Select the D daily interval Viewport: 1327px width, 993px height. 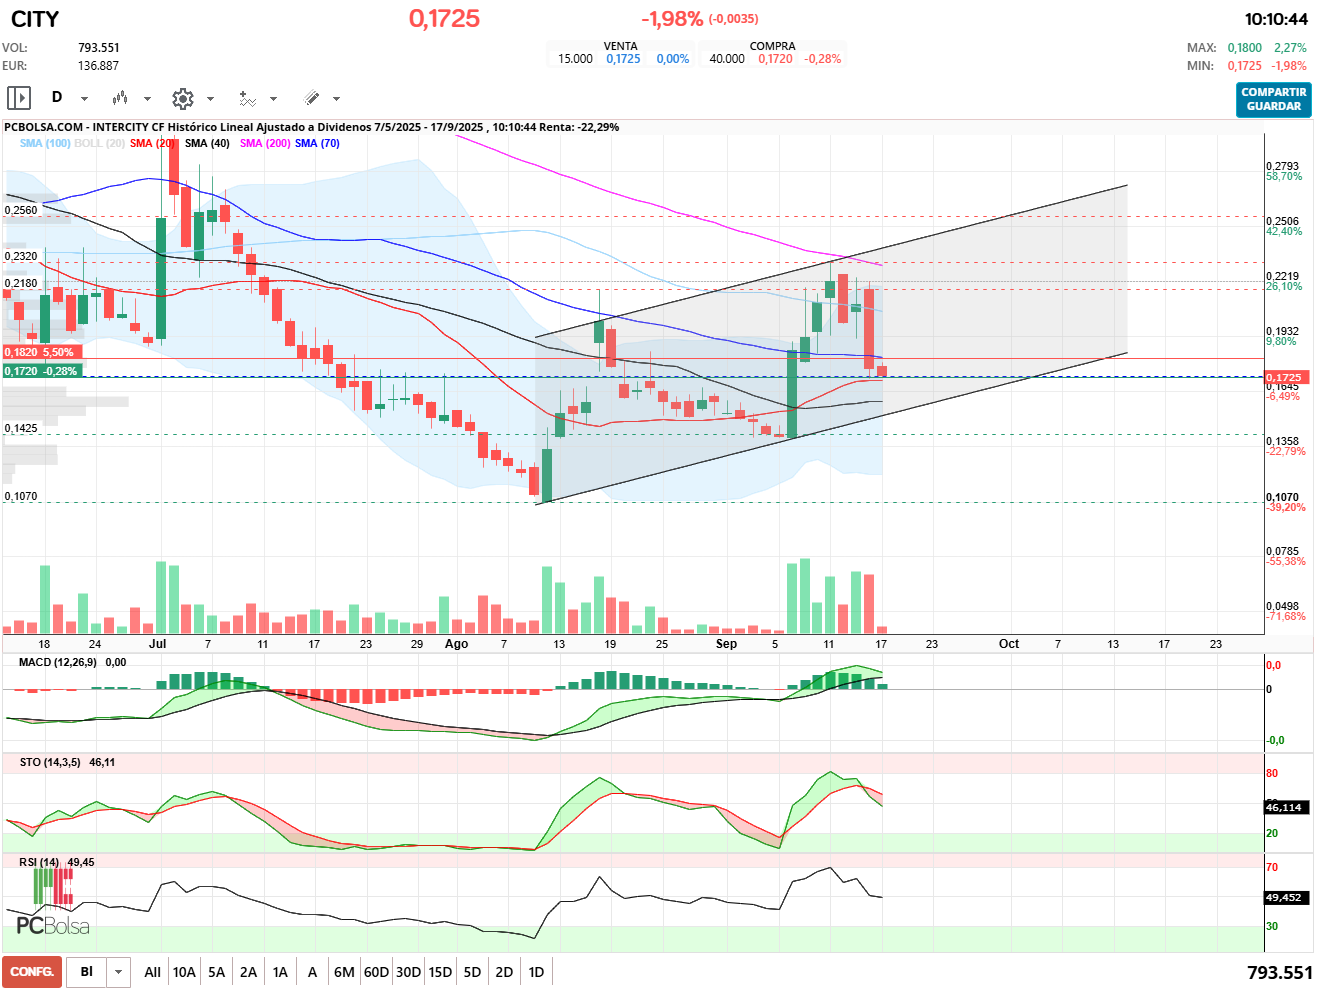pyautogui.click(x=57, y=97)
